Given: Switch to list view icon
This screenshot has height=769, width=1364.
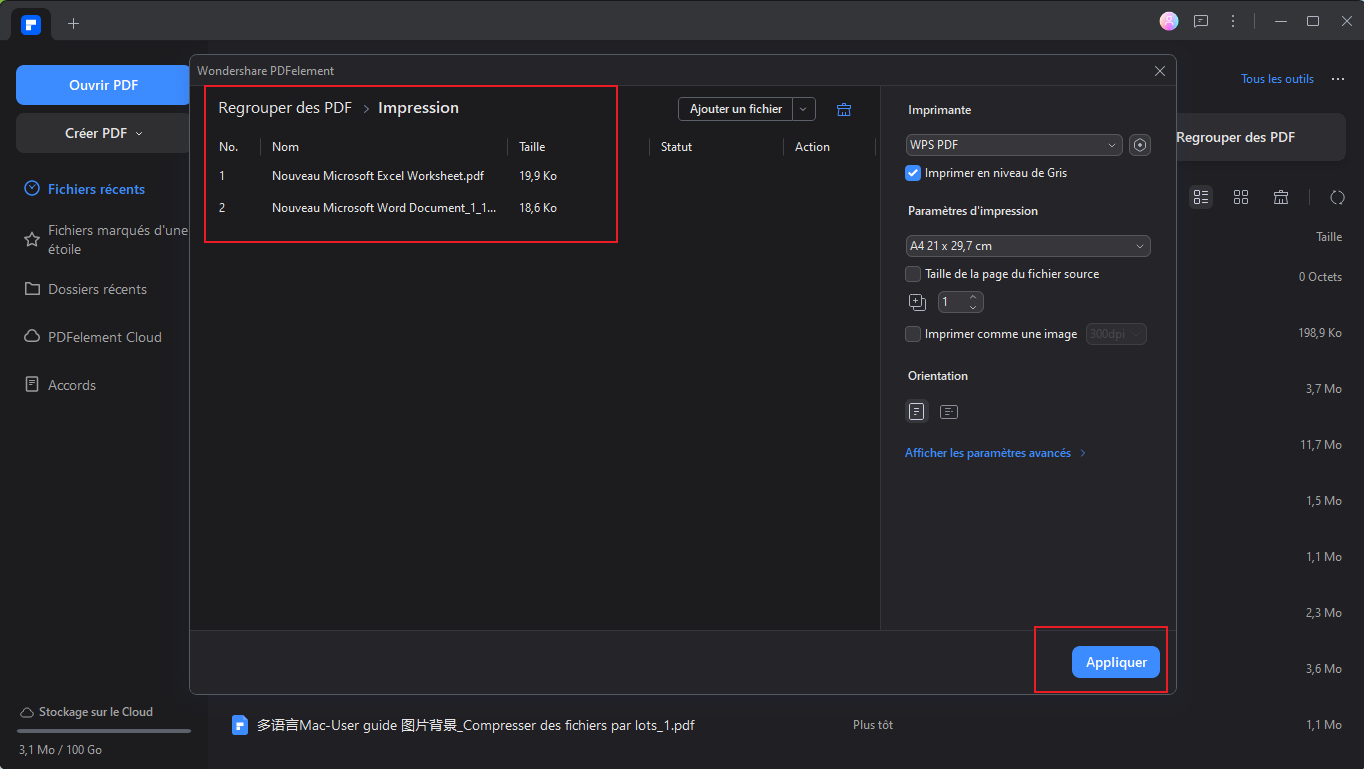Looking at the screenshot, I should coord(1201,197).
